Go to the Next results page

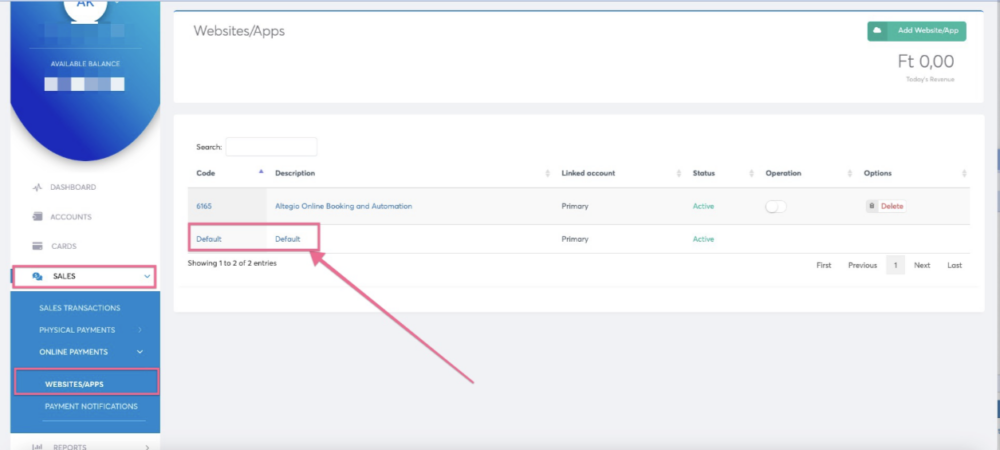point(921,265)
